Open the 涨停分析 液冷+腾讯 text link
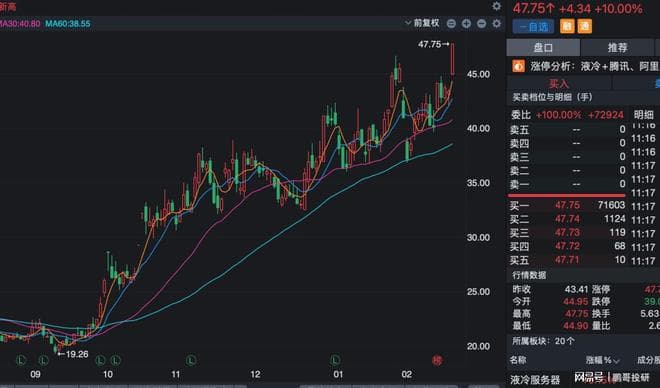Viewport: 660px width, 388px height. point(594,66)
